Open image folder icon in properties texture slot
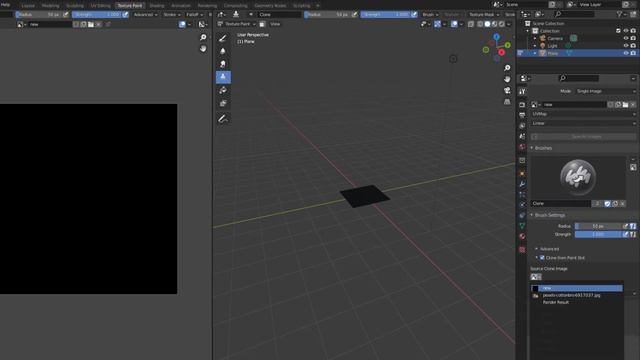This screenshot has height=360, width=640. pos(625,105)
